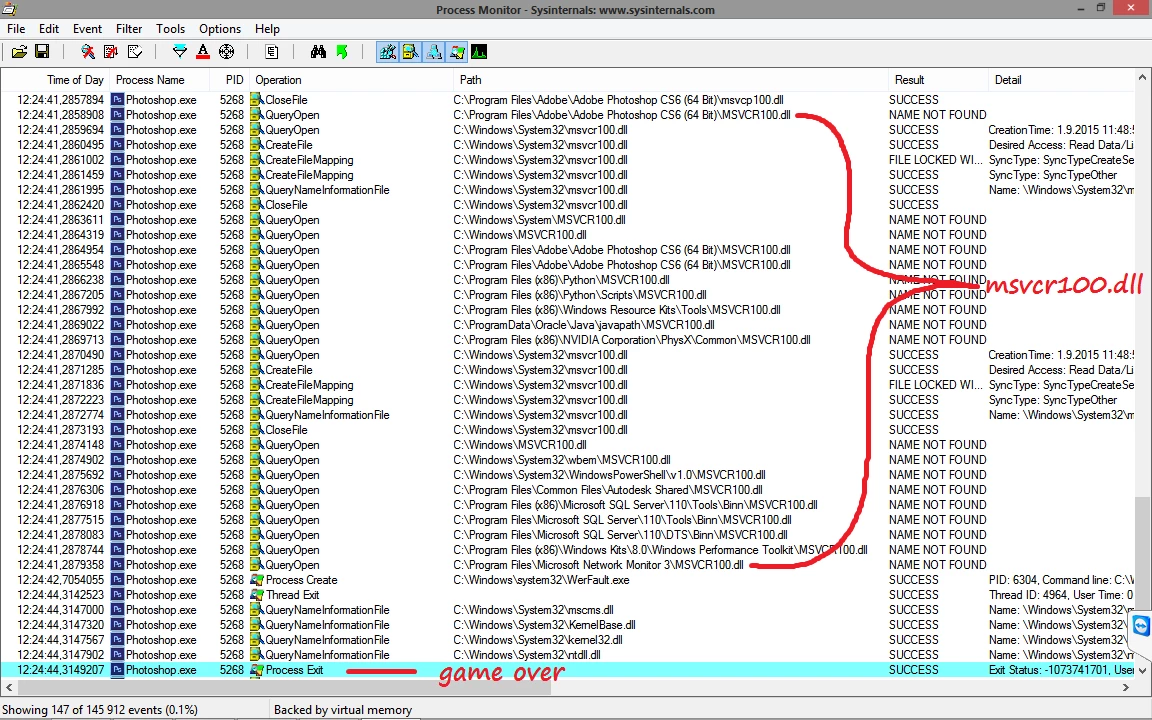Toggle Show File System Activity icon
The width and height of the screenshot is (1152, 720).
pyautogui.click(x=410, y=51)
